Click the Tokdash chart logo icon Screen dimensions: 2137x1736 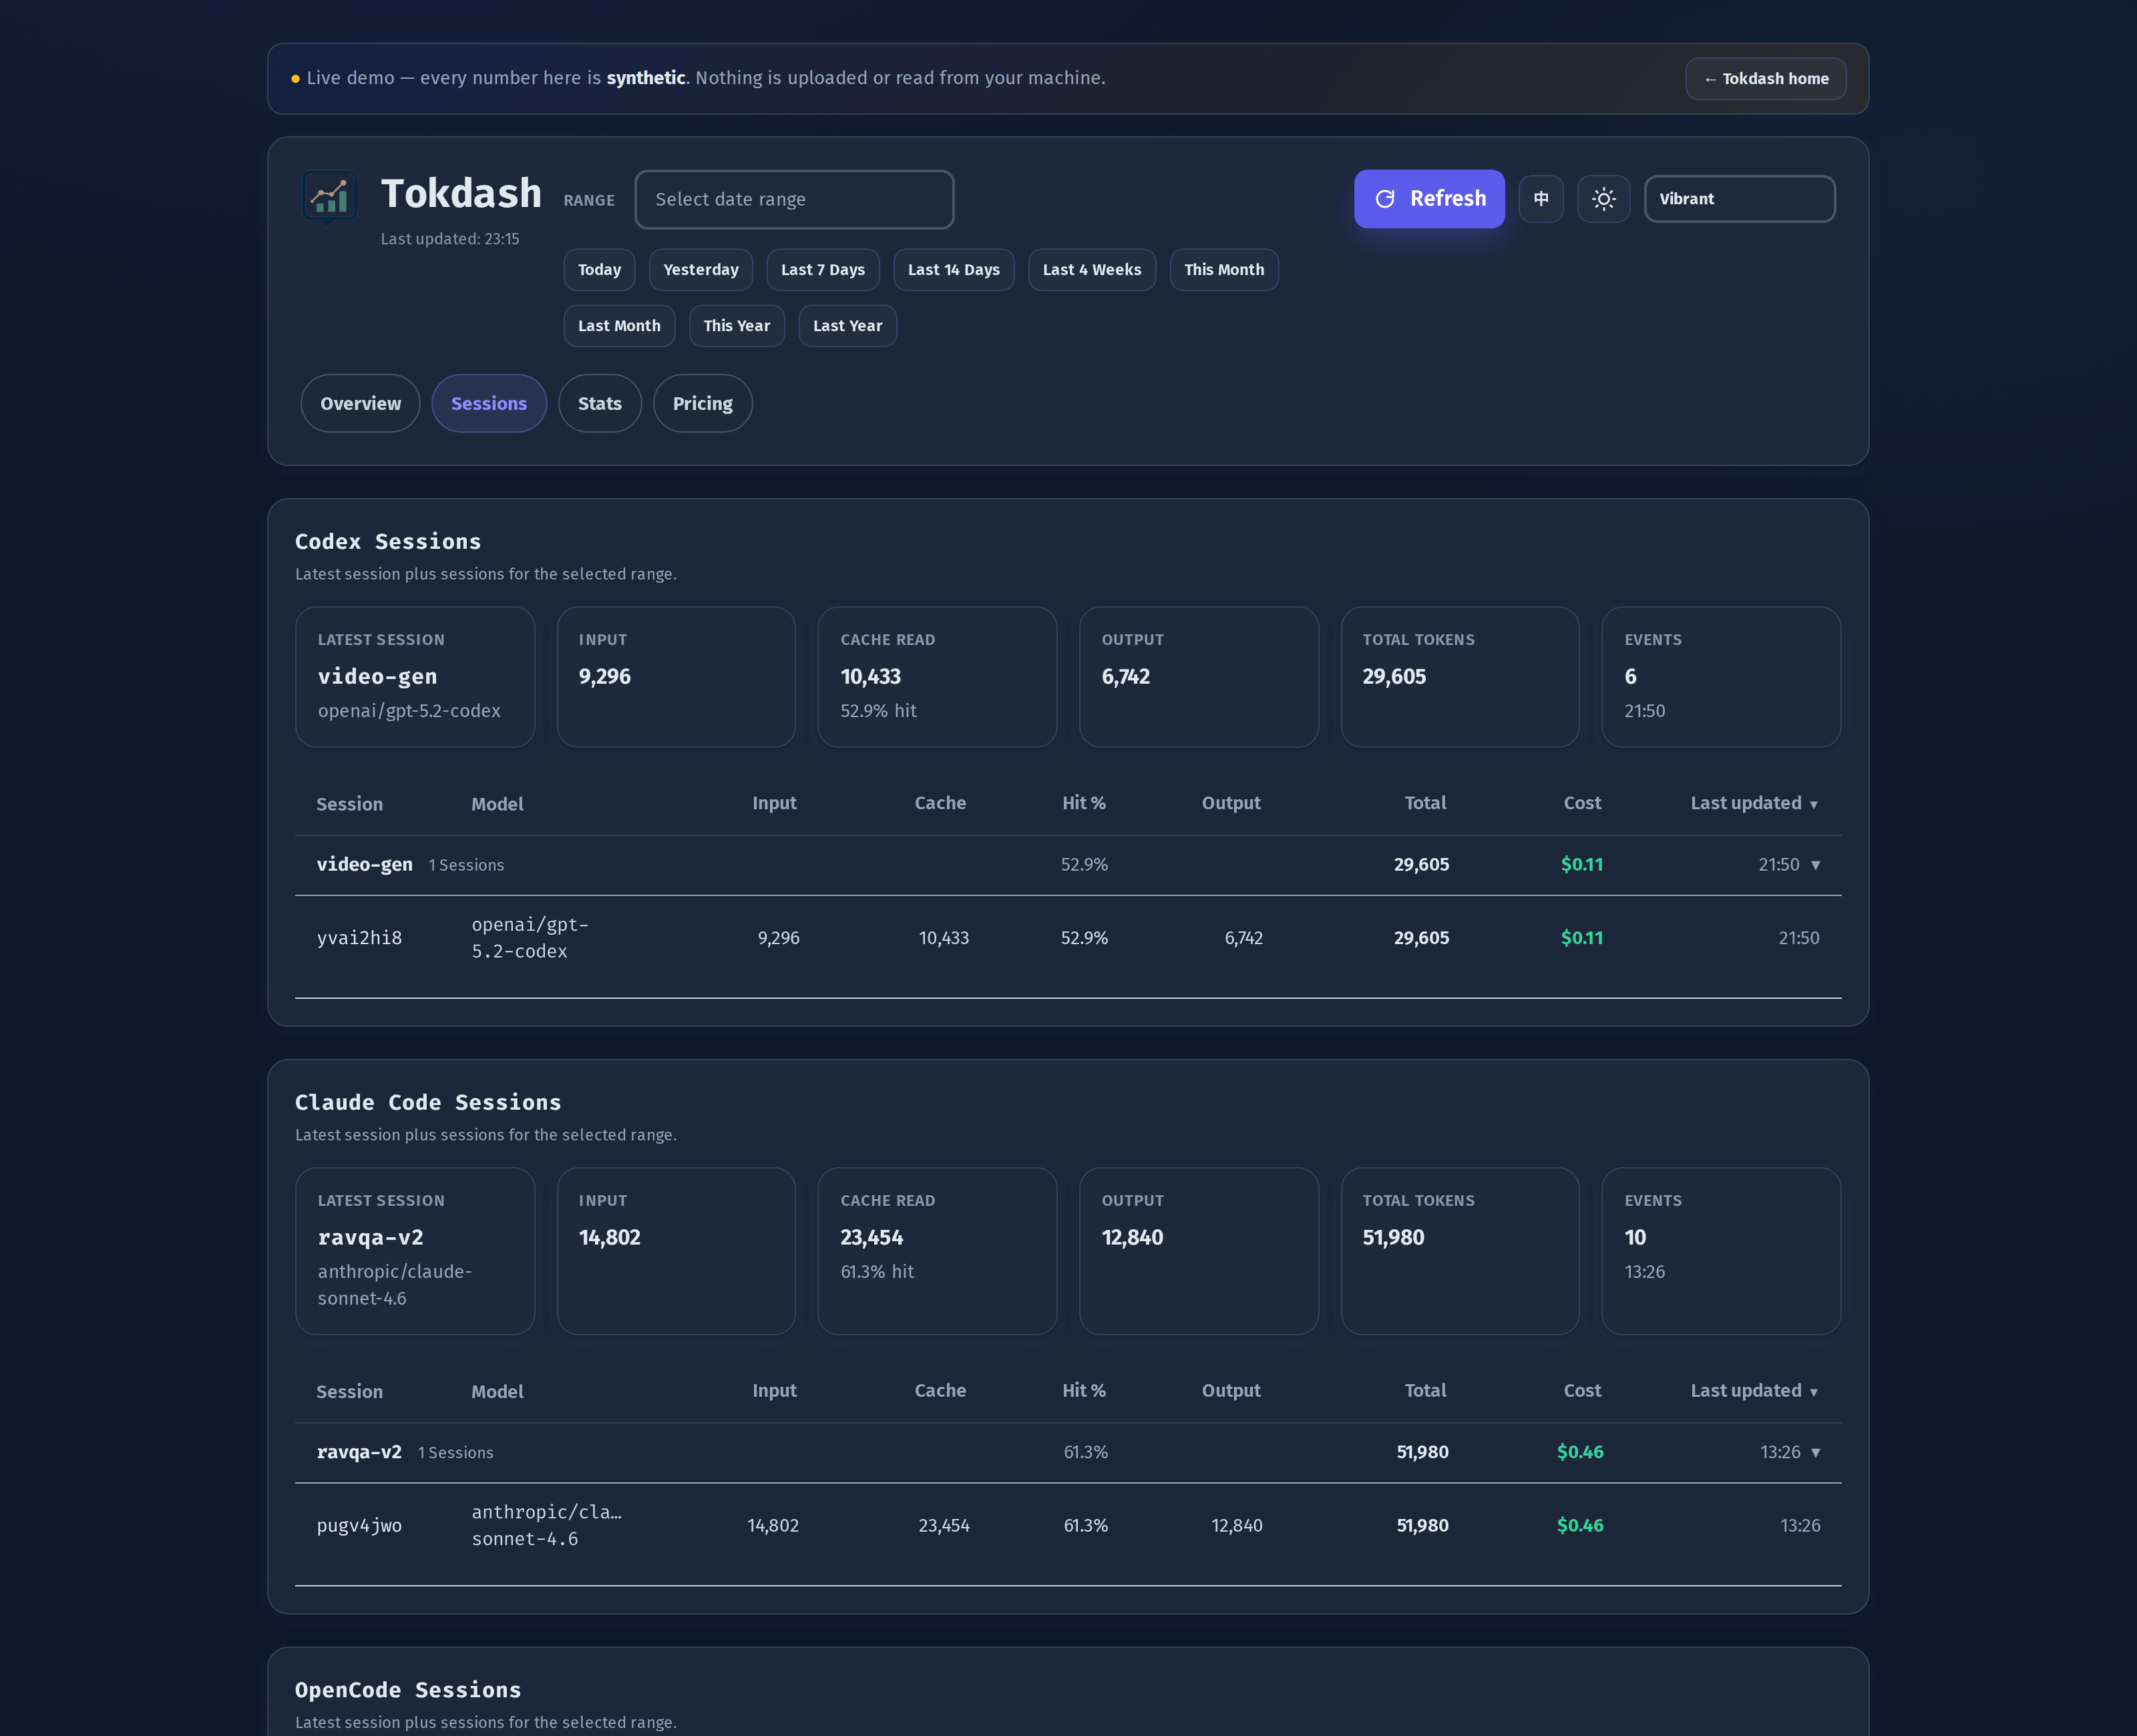[x=330, y=197]
